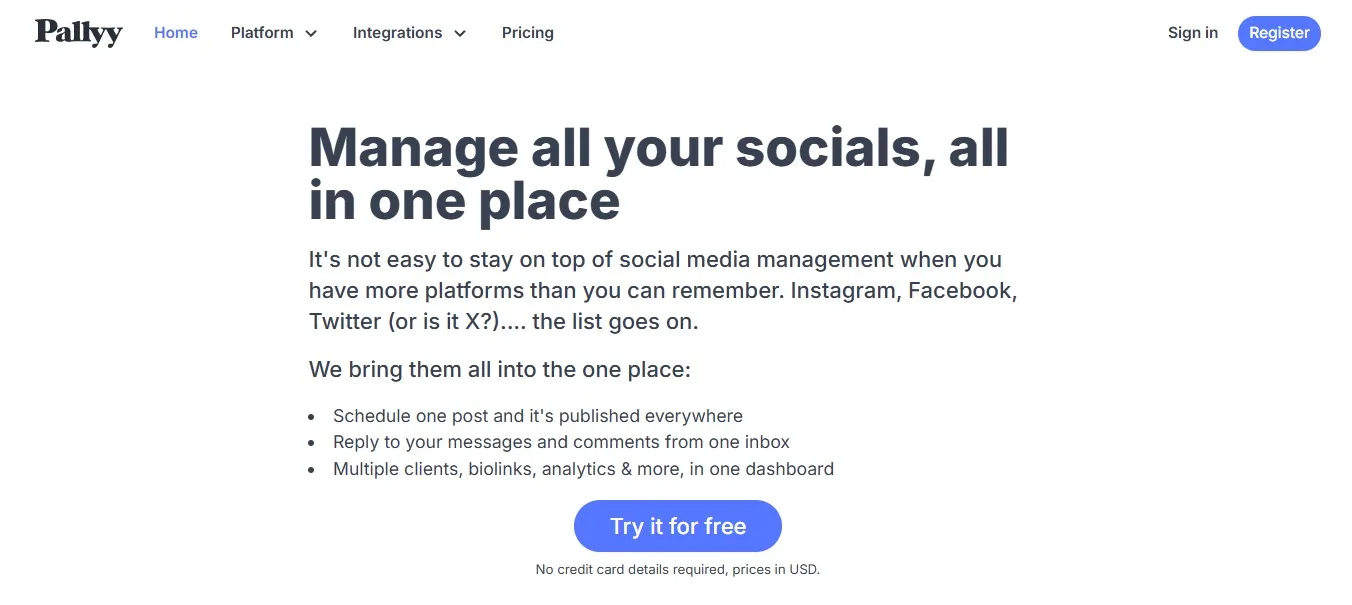1352x605 pixels.
Task: Click the 'Reply to your messages' bullet item
Action: tap(561, 441)
